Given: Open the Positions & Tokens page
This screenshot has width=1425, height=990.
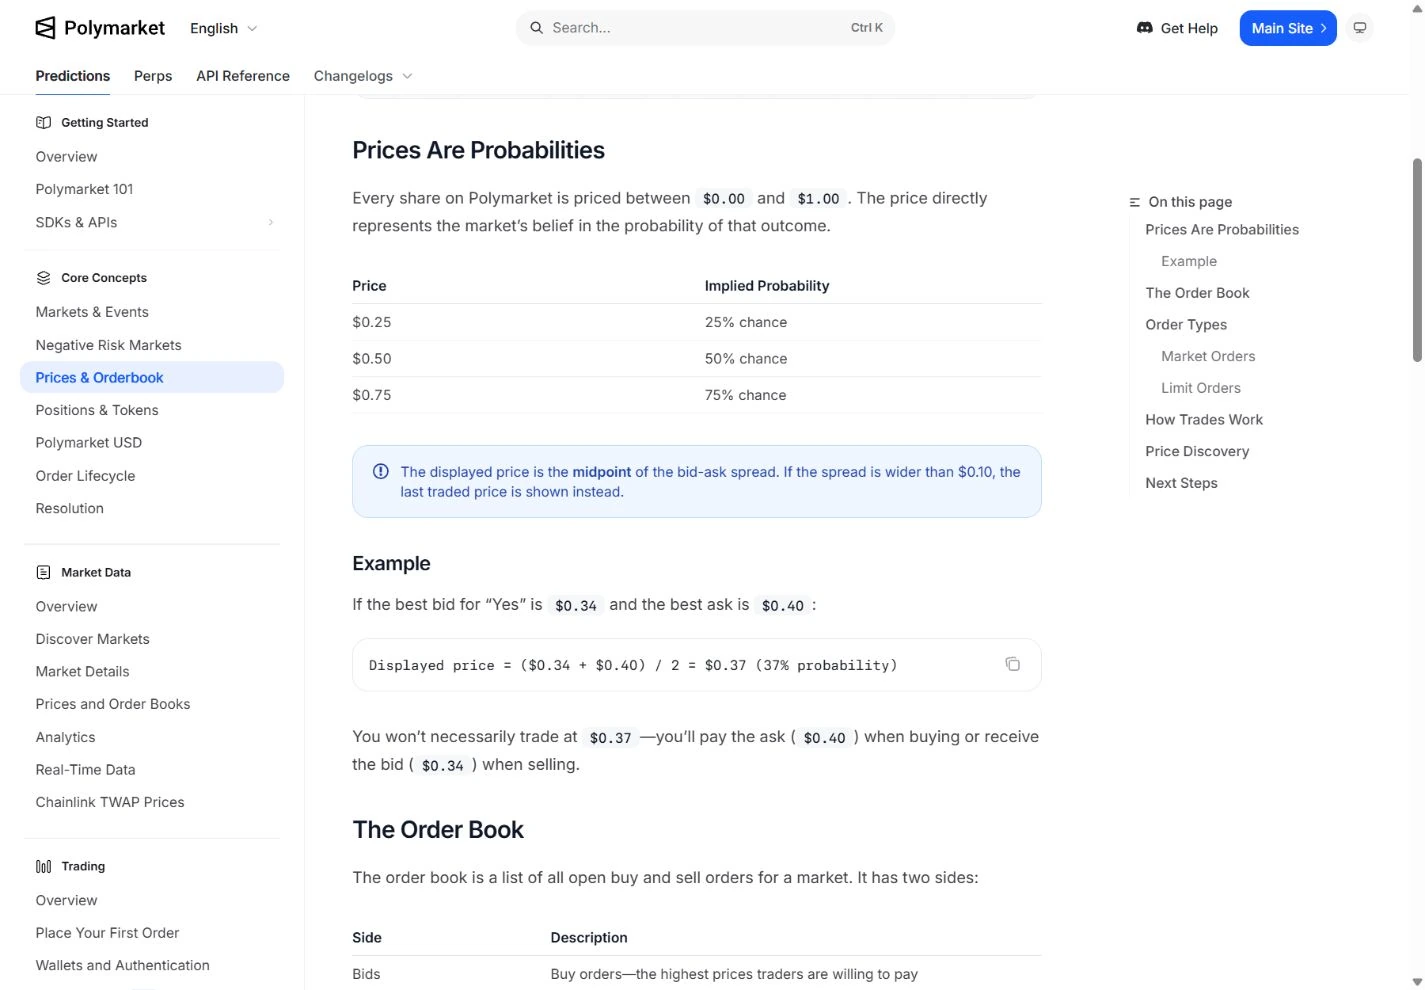Looking at the screenshot, I should point(97,410).
